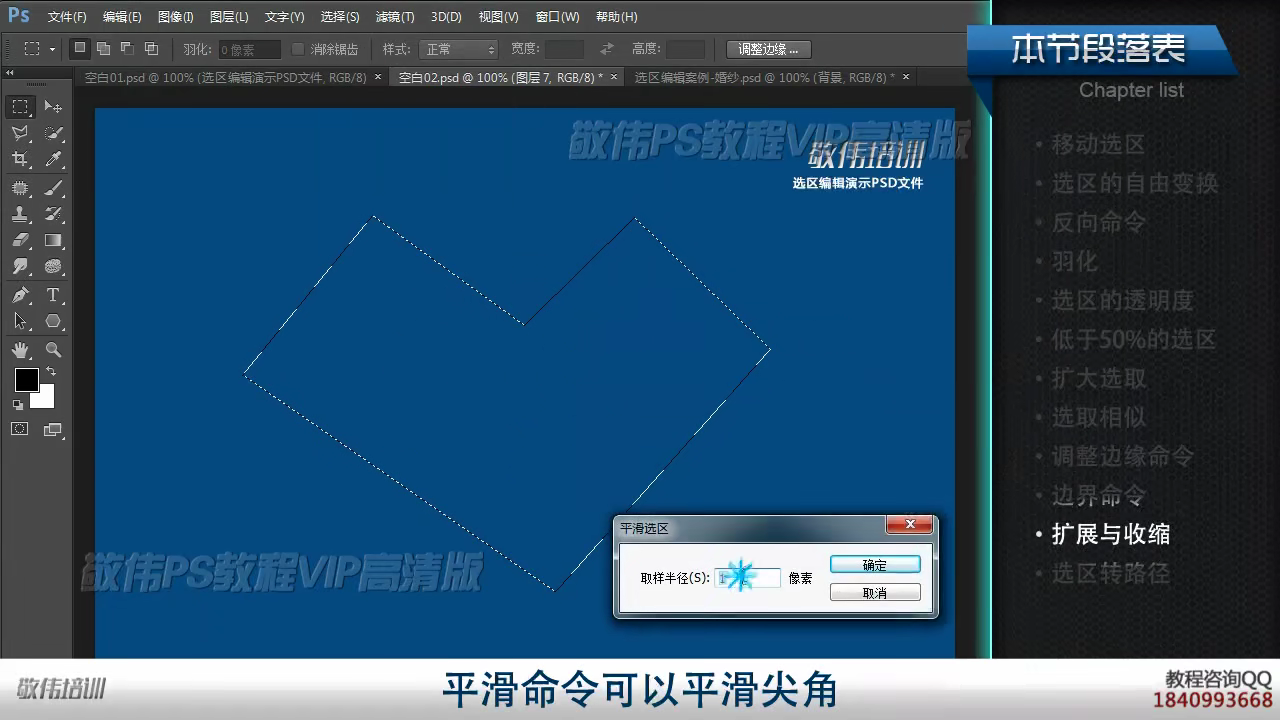Viewport: 1280px width, 720px height.
Task: Select the Path Selection tool
Action: [20, 321]
